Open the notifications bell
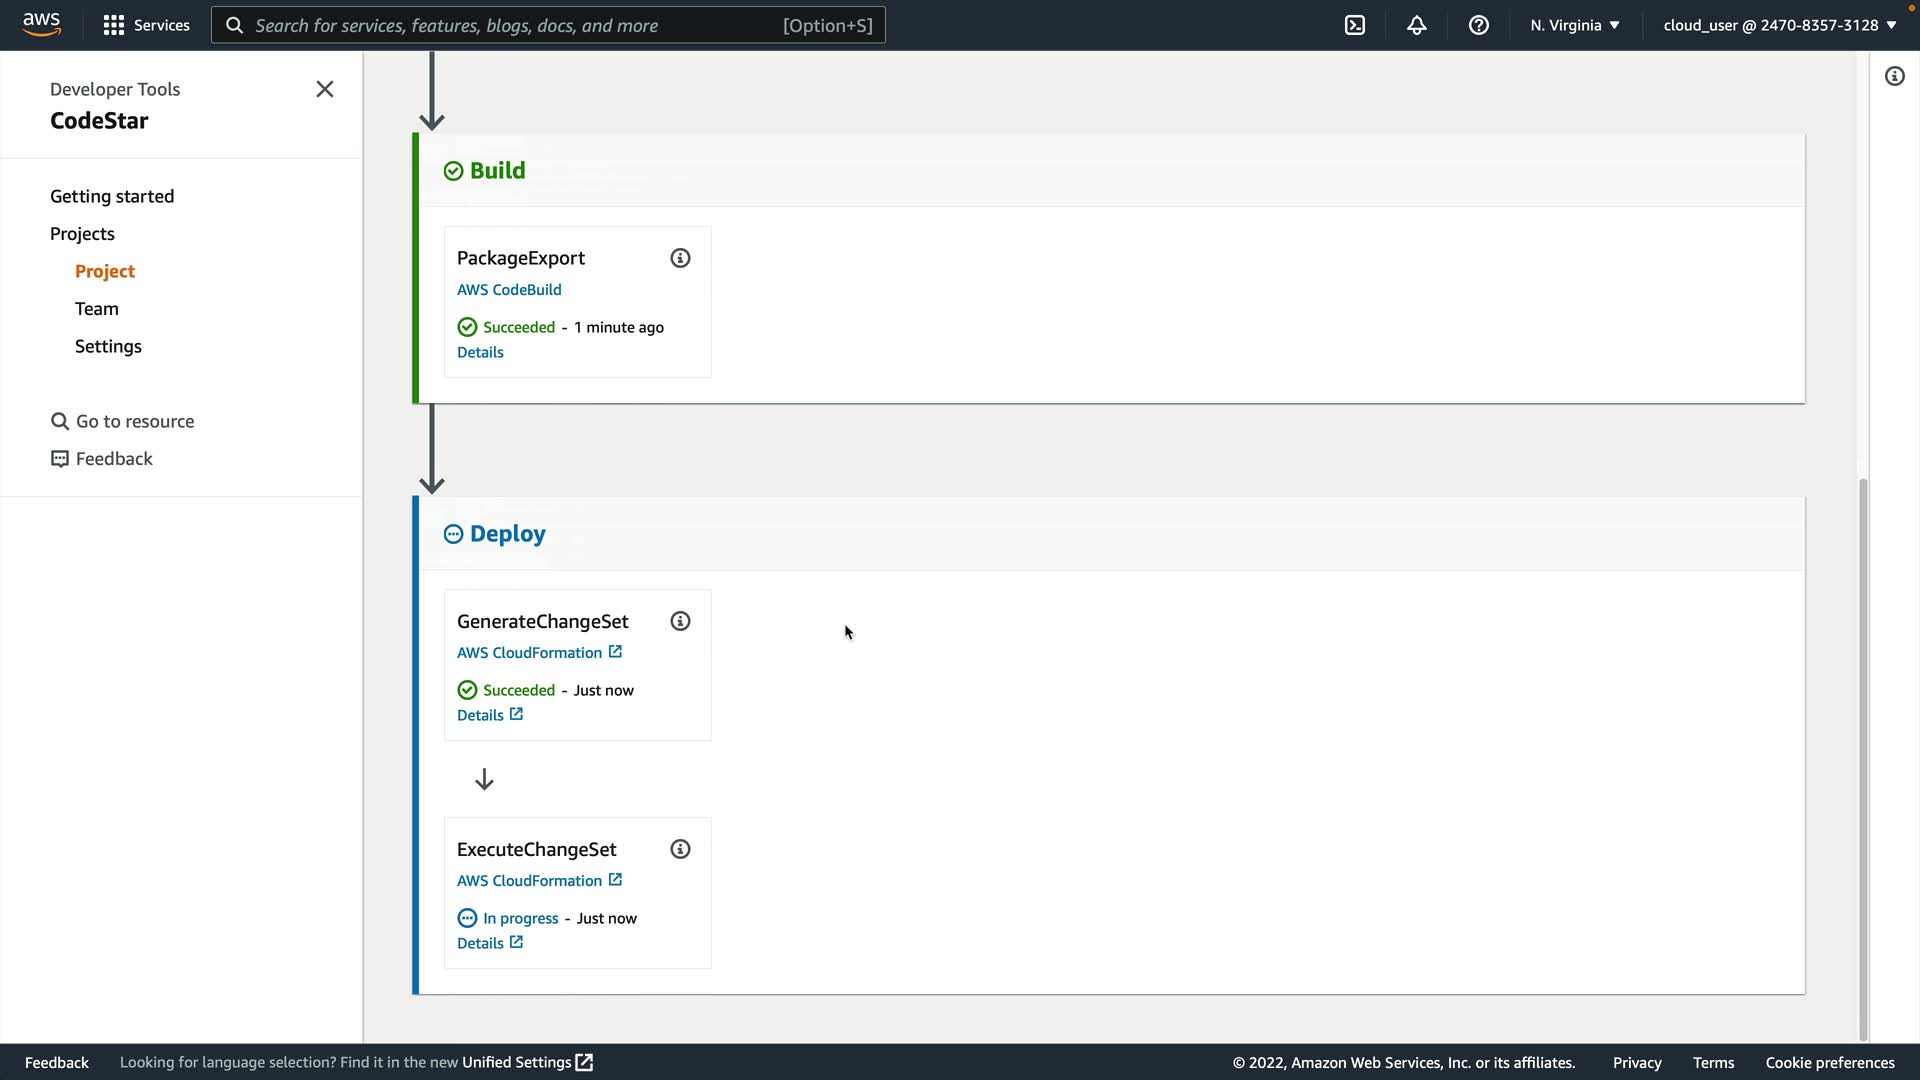Viewport: 1920px width, 1080px height. [x=1417, y=25]
